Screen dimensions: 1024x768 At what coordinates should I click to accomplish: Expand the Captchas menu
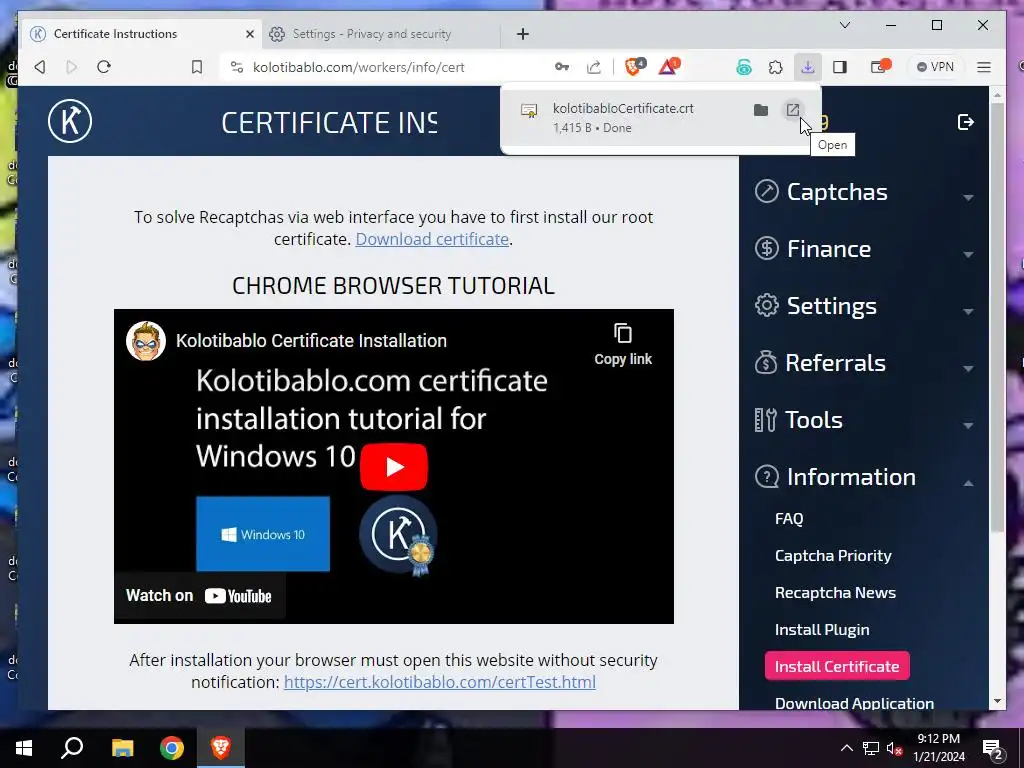[x=864, y=192]
